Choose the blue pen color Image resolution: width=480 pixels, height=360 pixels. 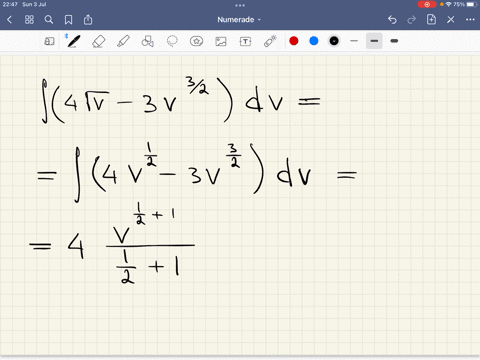(x=314, y=41)
